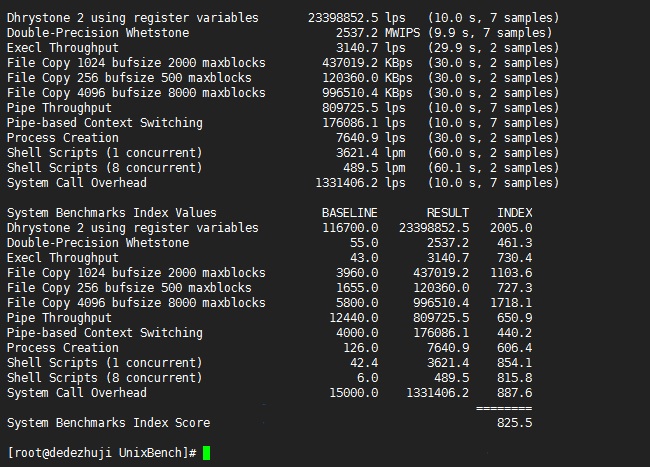Click the File Copy 1024 baseline value 3960.0
This screenshot has height=467, width=650.
[x=356, y=273]
